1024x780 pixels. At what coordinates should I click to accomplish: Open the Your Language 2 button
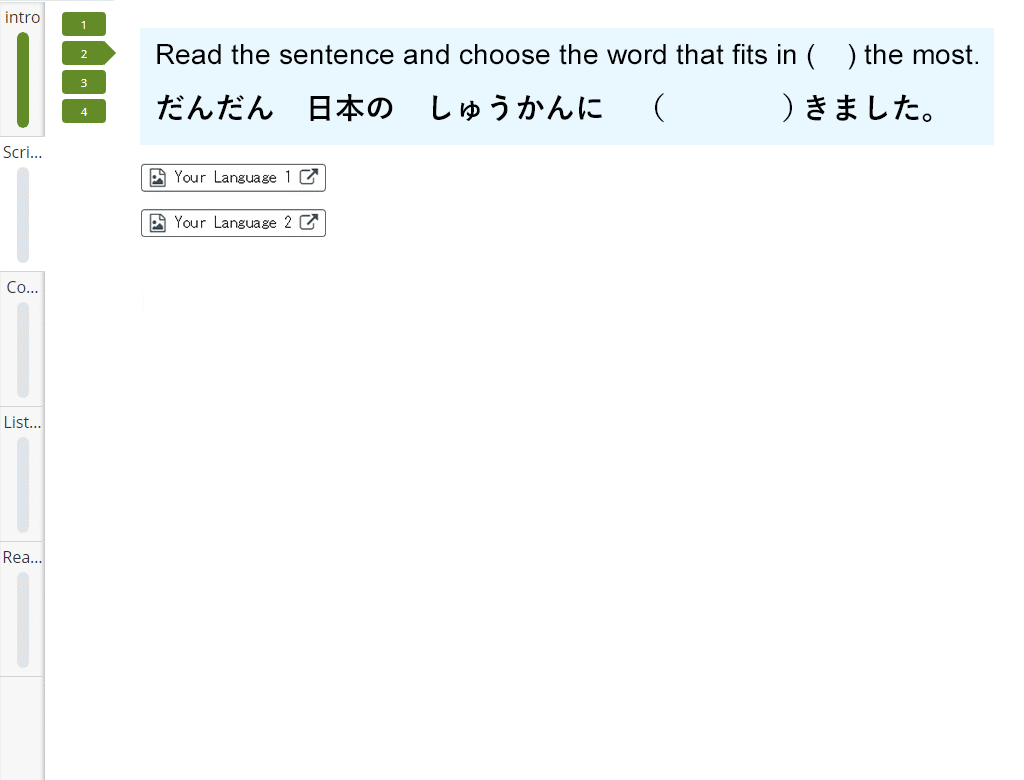click(233, 223)
